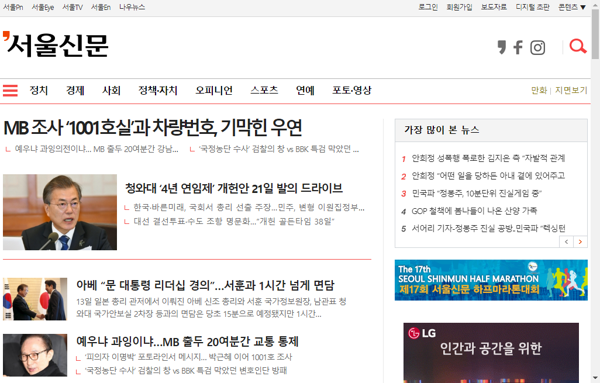
Task: Open ranked news 3 민국파 "정봉주
Action: [477, 193]
